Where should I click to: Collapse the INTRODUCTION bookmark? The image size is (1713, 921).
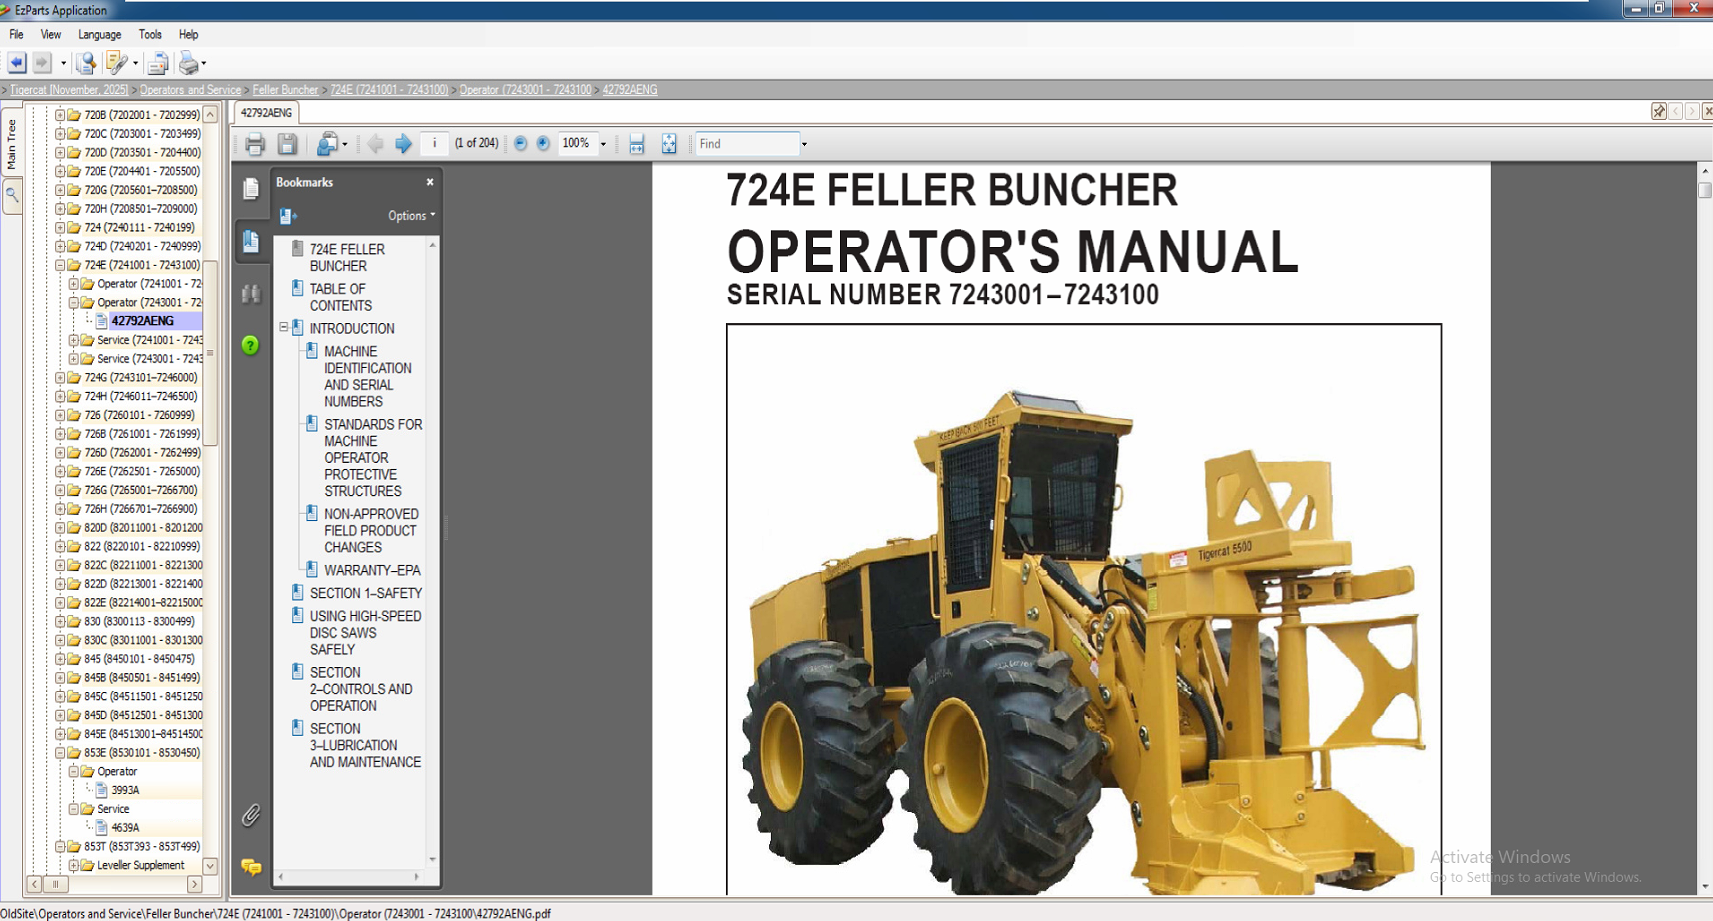point(283,328)
